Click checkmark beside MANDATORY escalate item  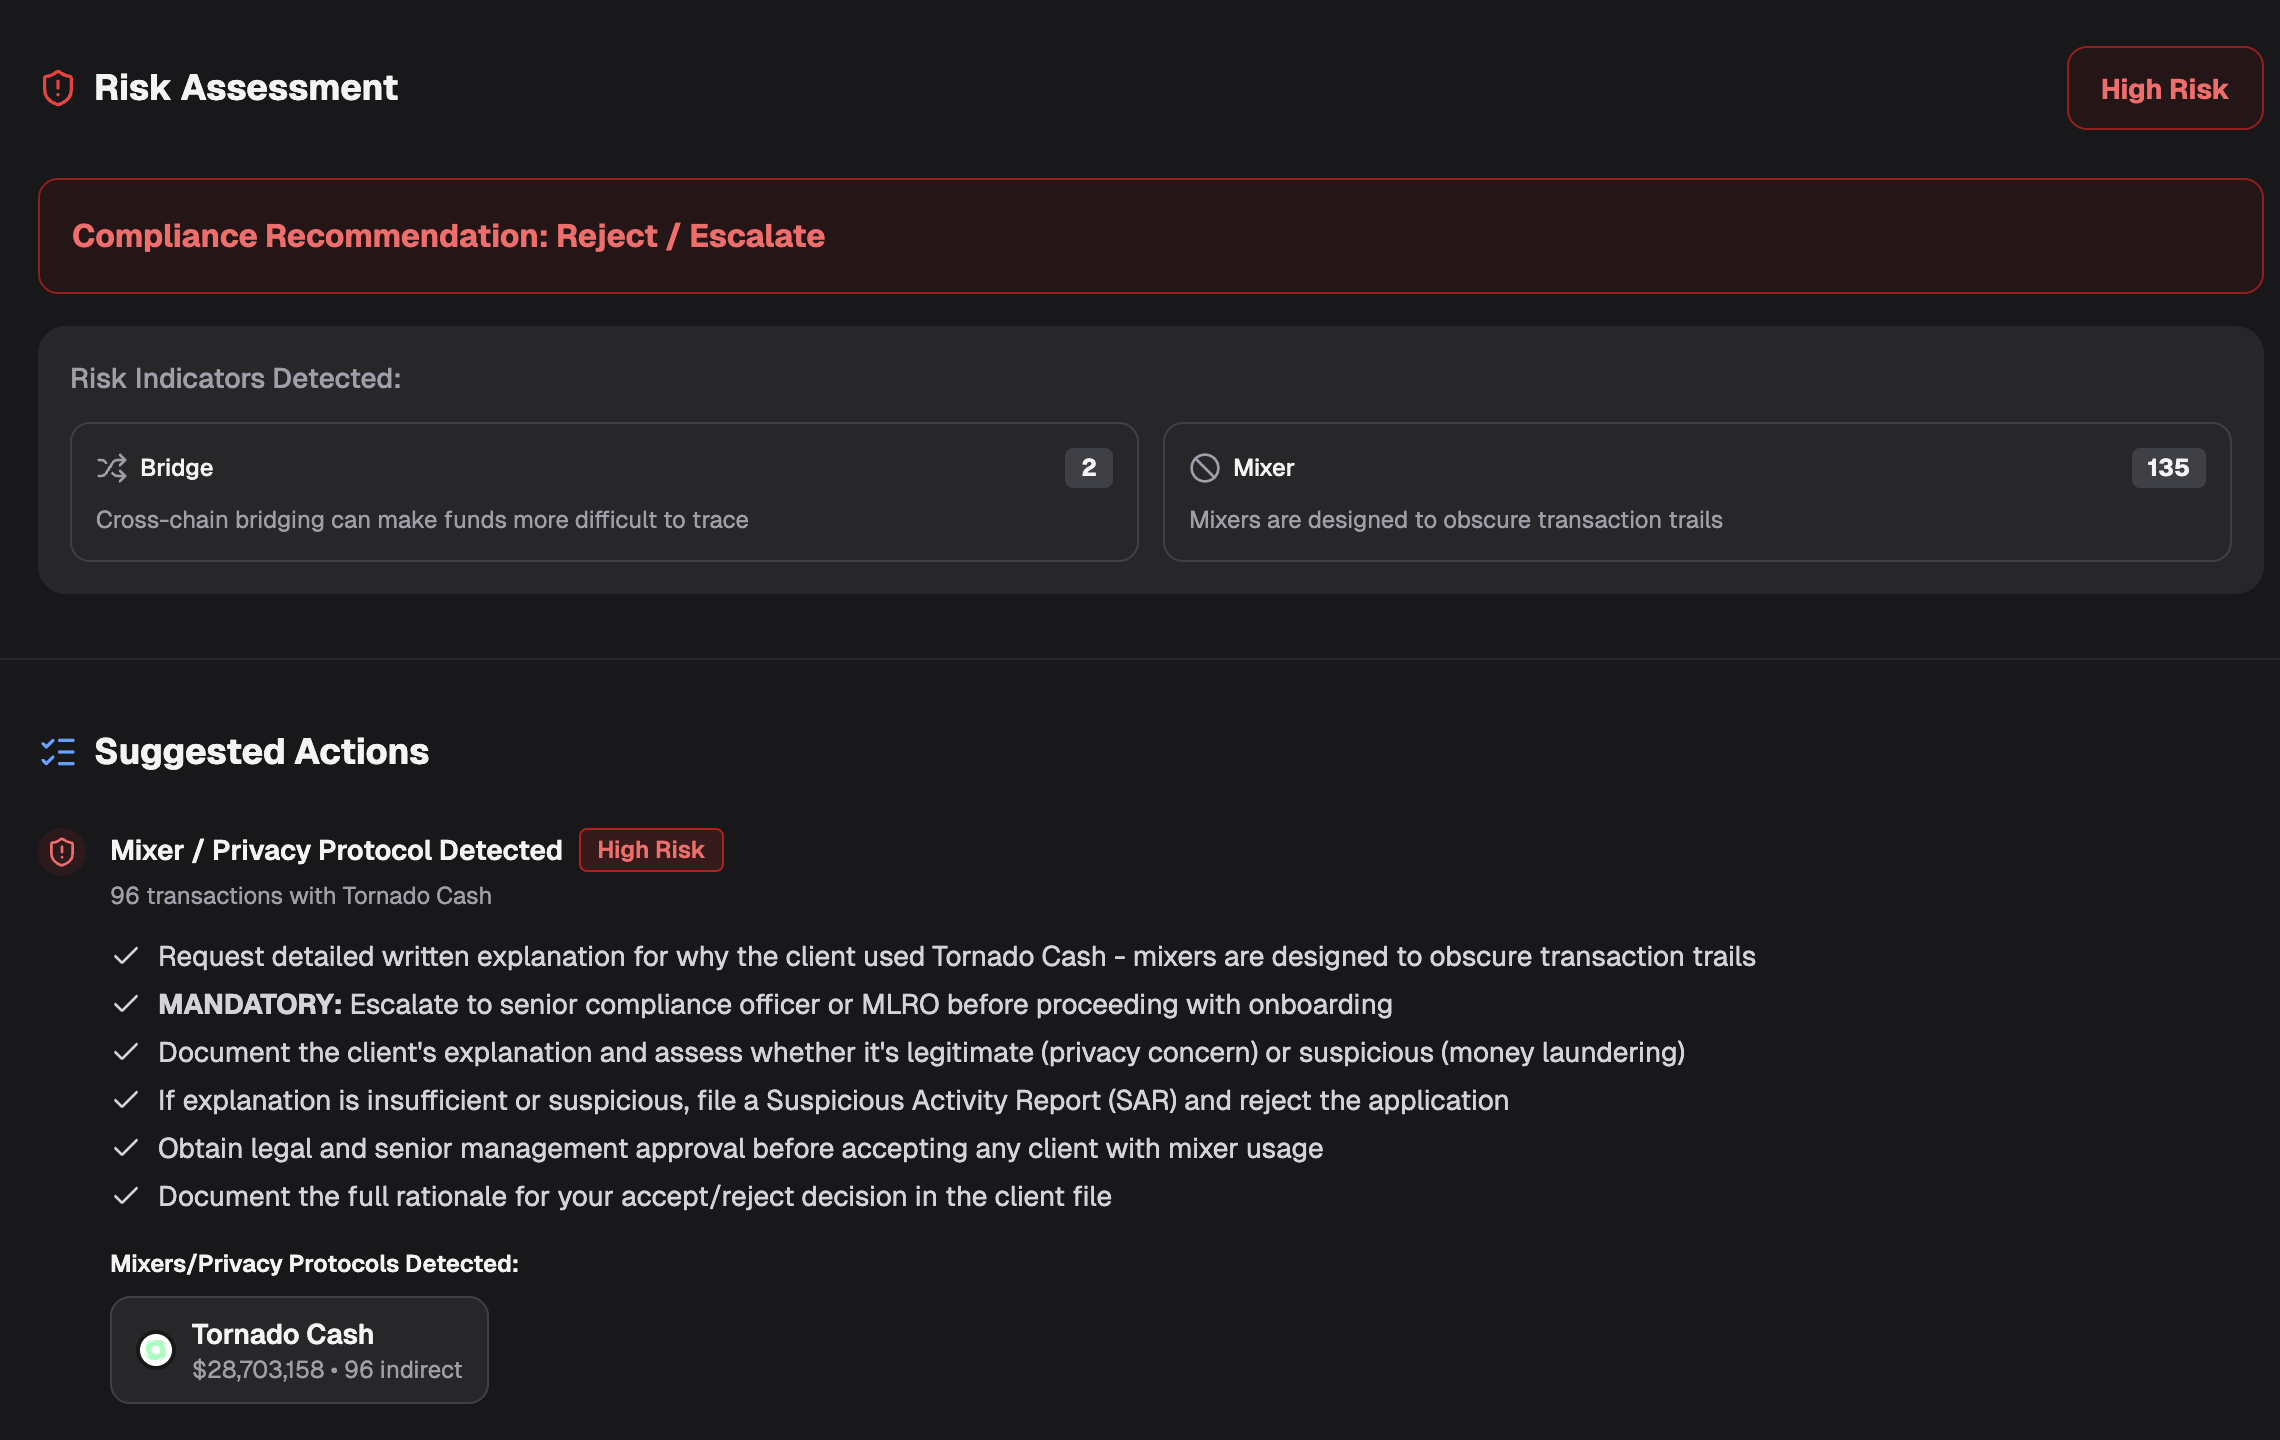click(126, 1004)
